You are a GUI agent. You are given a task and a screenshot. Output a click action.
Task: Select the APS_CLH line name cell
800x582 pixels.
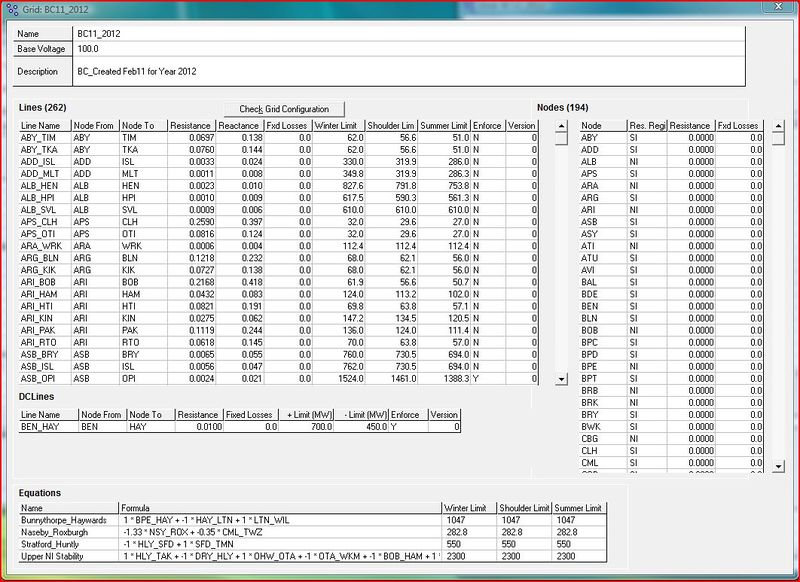click(x=44, y=222)
